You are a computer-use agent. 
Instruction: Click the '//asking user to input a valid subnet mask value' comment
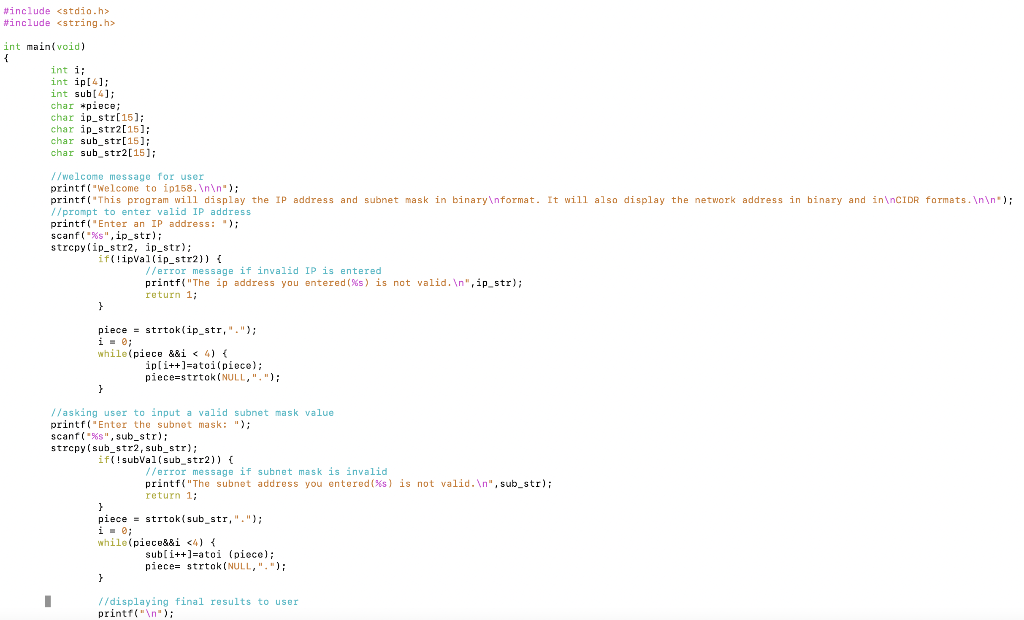tap(192, 413)
